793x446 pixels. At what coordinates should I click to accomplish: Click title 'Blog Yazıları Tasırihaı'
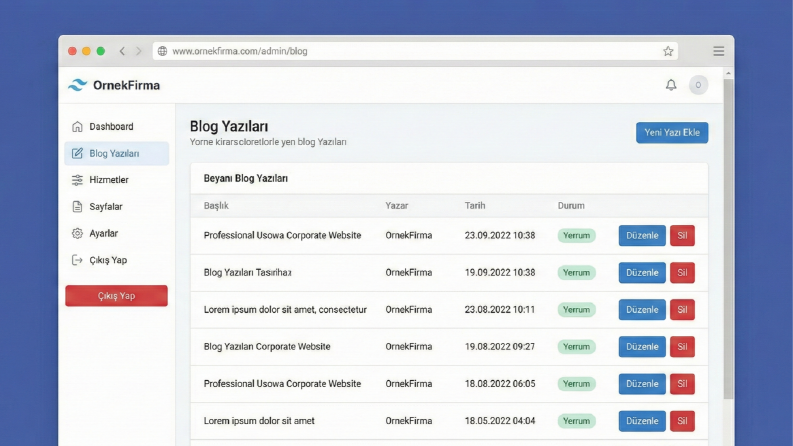[x=248, y=273]
